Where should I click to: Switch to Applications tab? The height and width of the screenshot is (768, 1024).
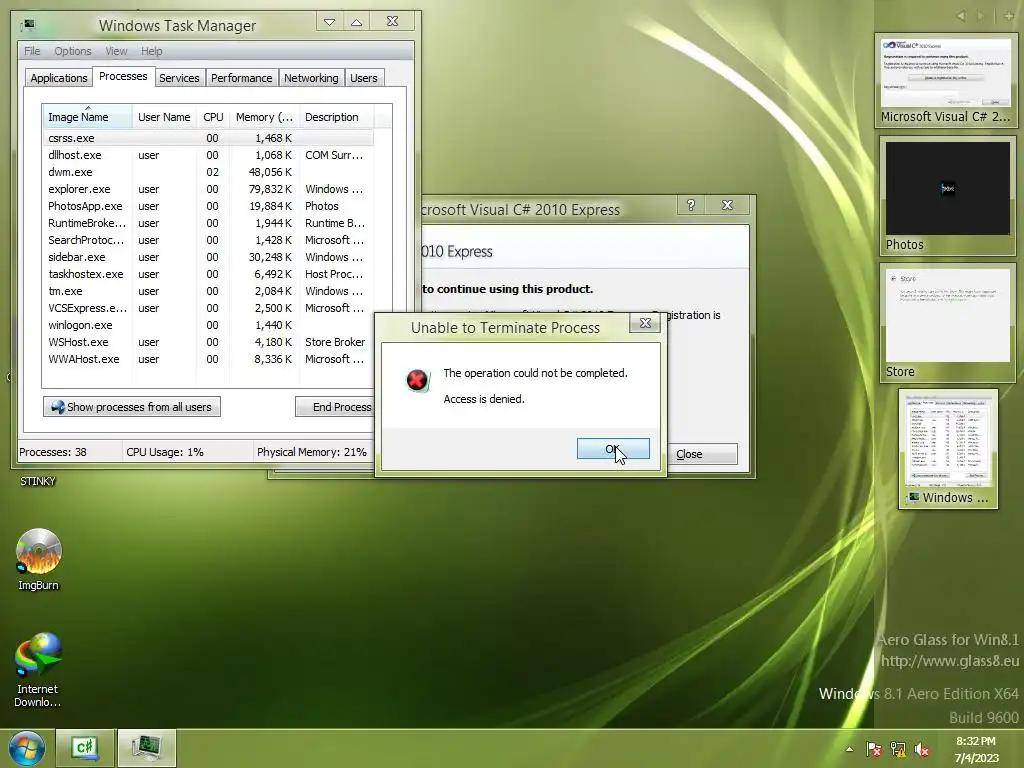[59, 78]
